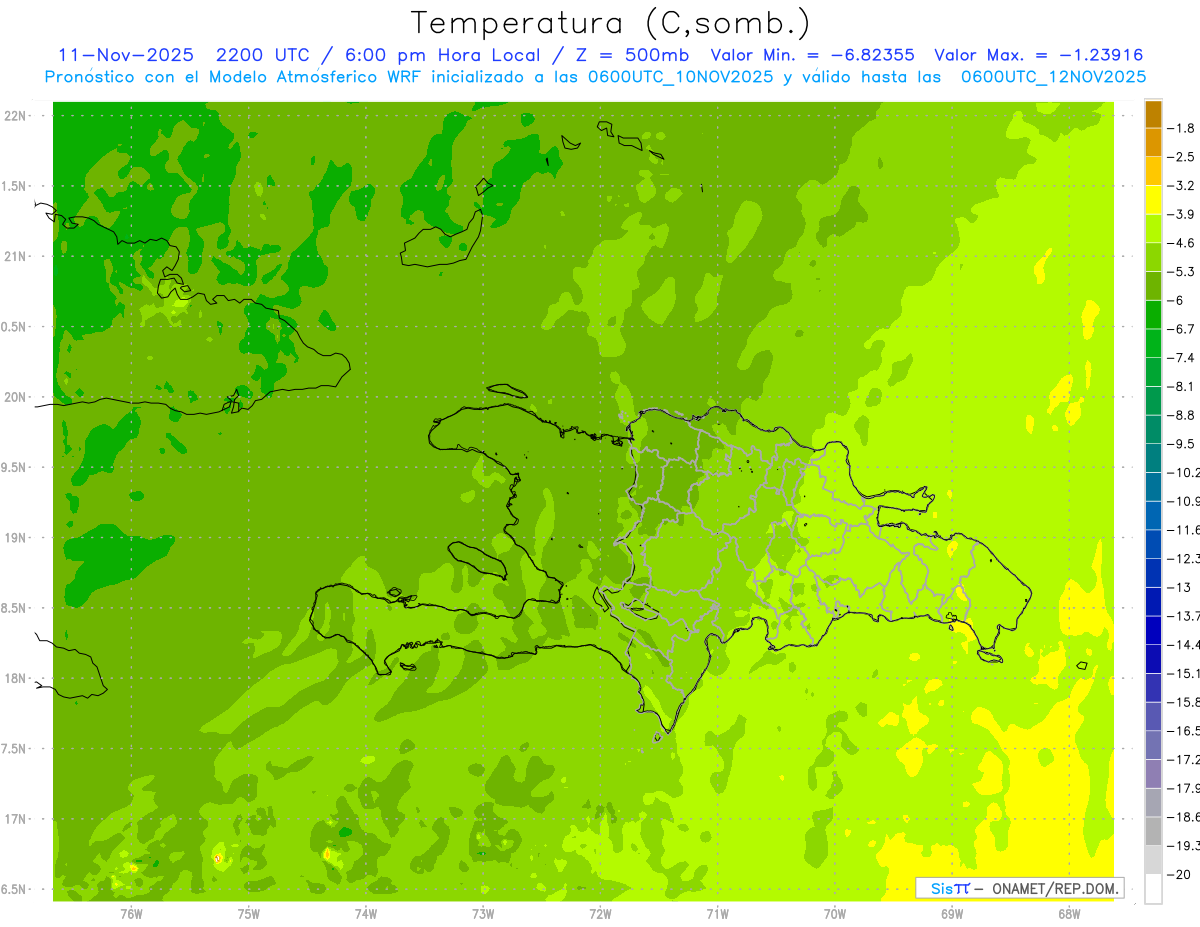Pick the legend swatch between -13.7 and -14.4
The image size is (1200, 927).
(1154, 630)
